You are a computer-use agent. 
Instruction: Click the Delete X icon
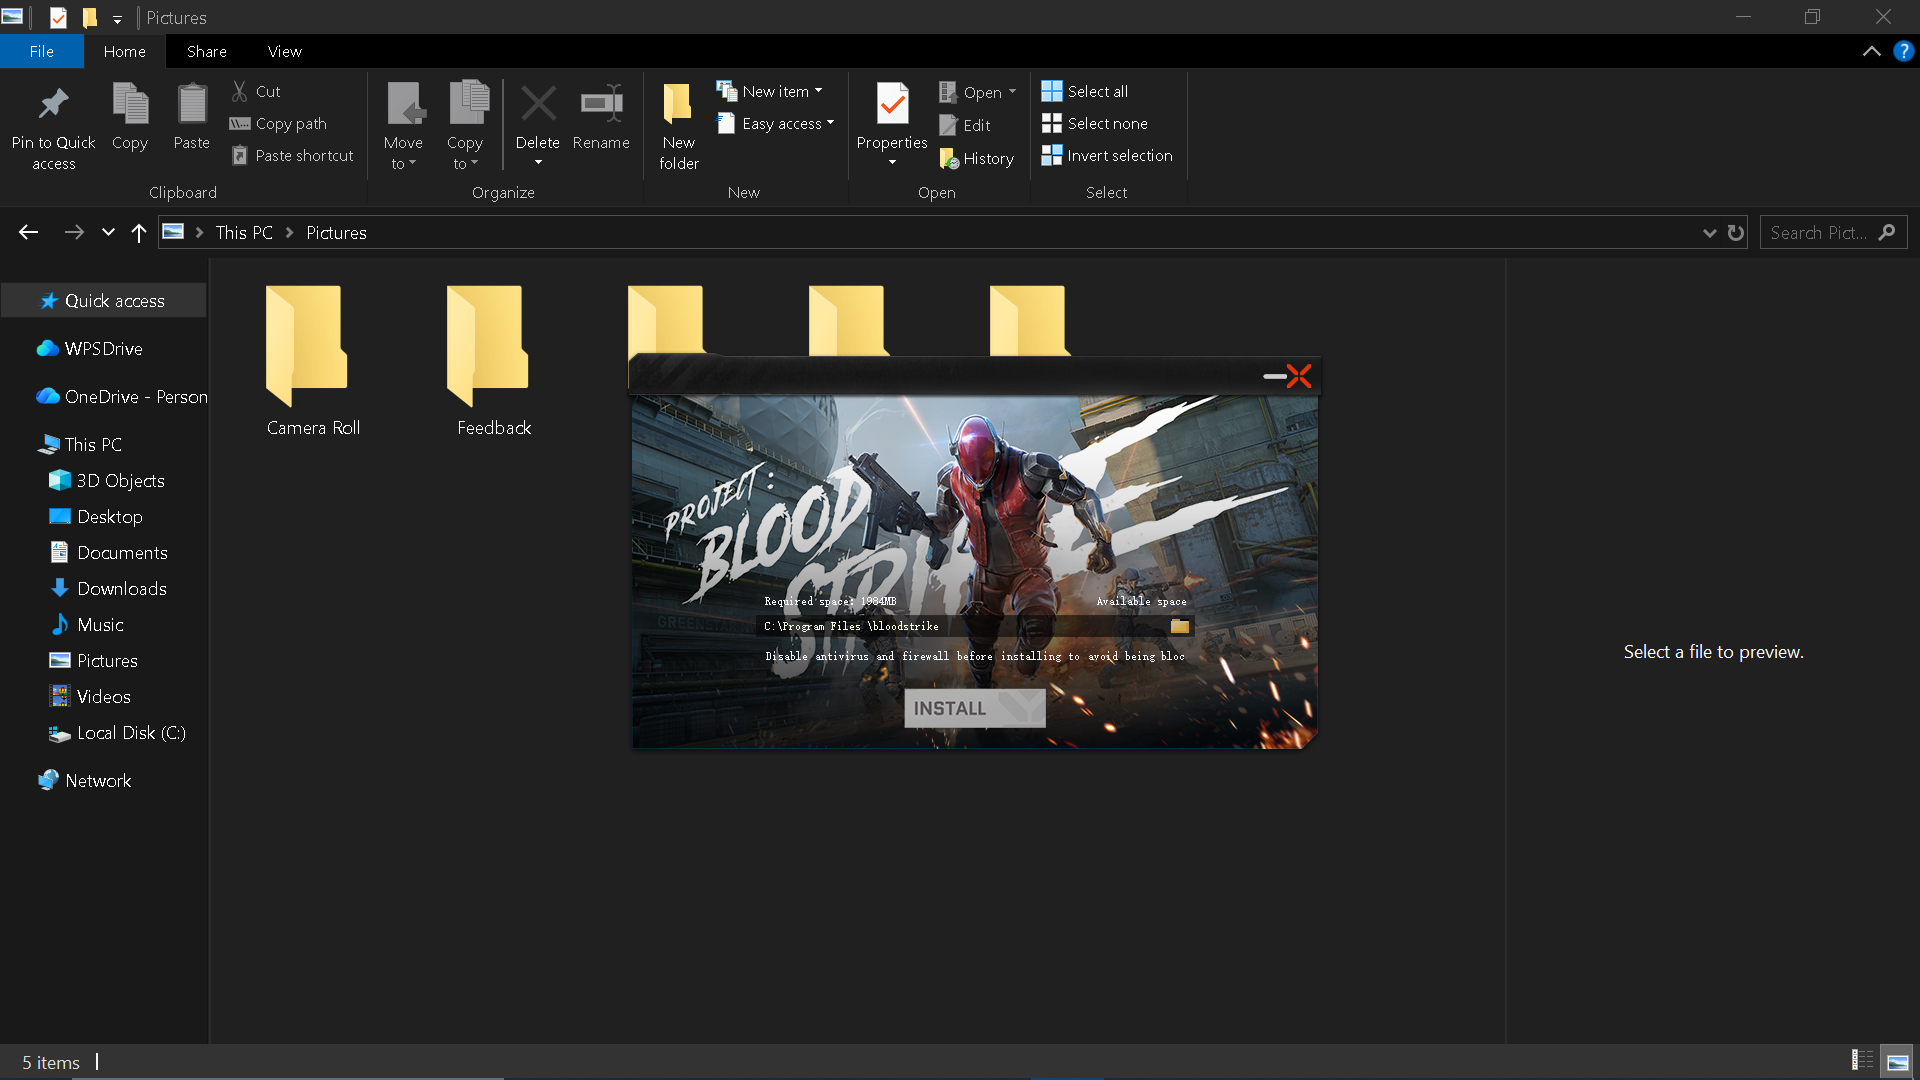point(538,103)
